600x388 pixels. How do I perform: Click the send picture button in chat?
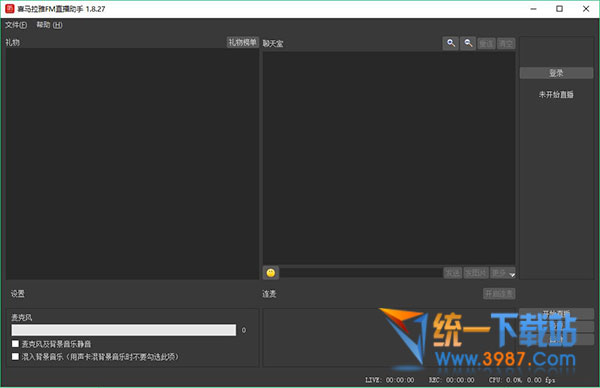pyautogui.click(x=476, y=273)
